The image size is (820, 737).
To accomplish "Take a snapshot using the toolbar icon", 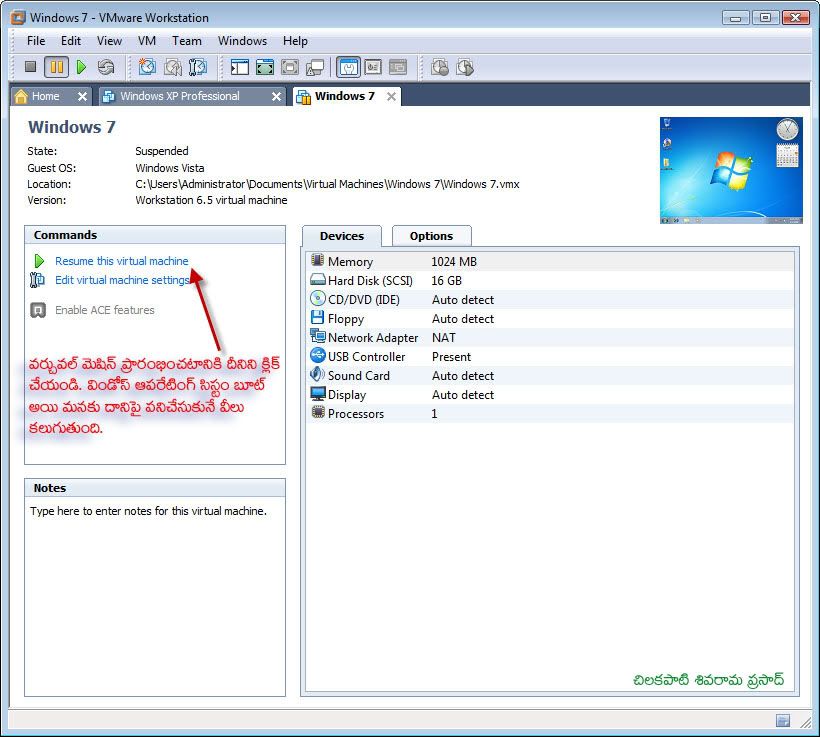I will [147, 67].
